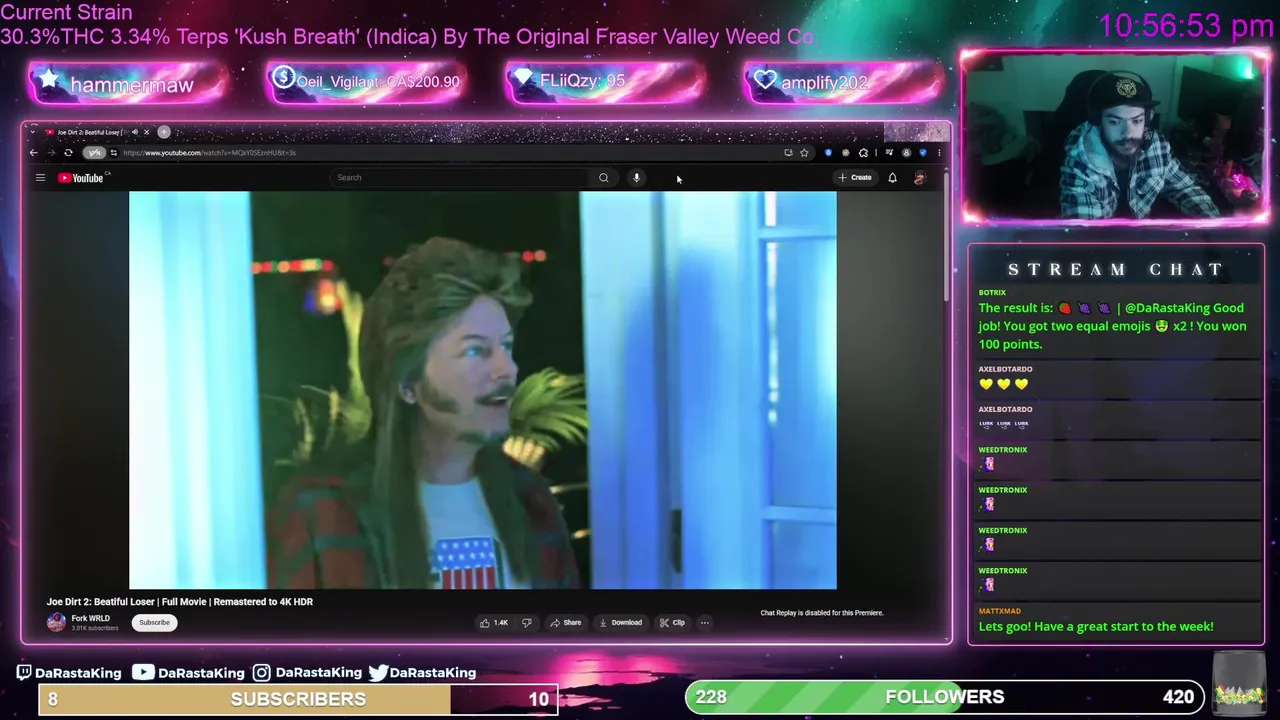Click the FLiiQzy: 95 overlay badge
The width and height of the screenshot is (1280, 720).
(x=606, y=82)
